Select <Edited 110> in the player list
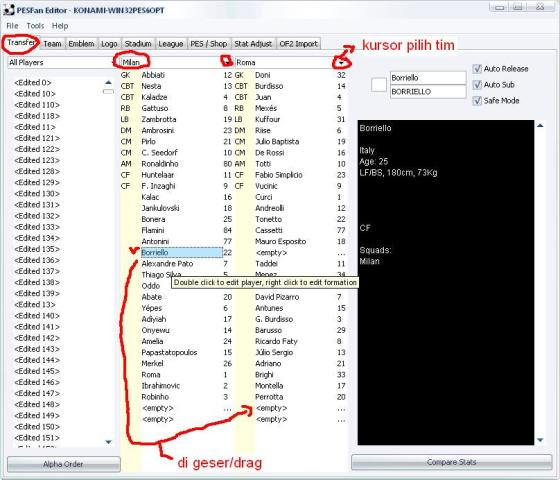Viewport: 560px width, 480px height. (37, 105)
